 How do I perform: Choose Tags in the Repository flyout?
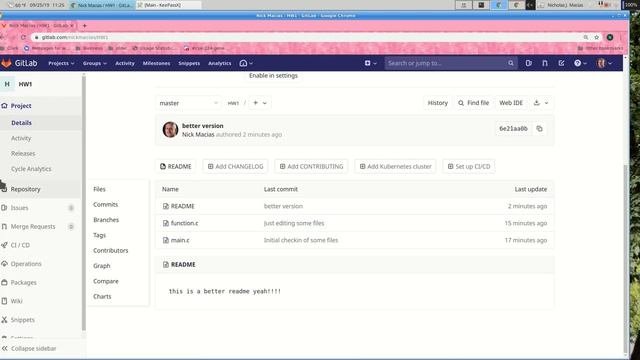tap(99, 236)
